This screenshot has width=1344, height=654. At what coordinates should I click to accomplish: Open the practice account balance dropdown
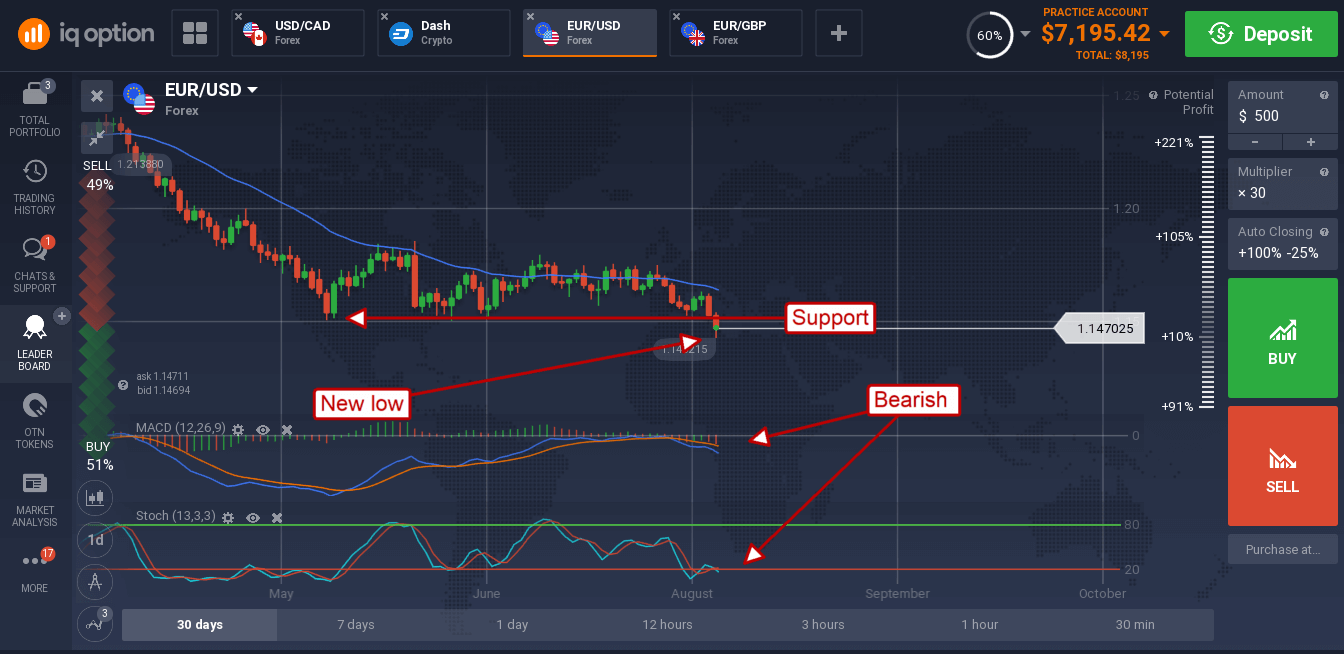[1164, 34]
